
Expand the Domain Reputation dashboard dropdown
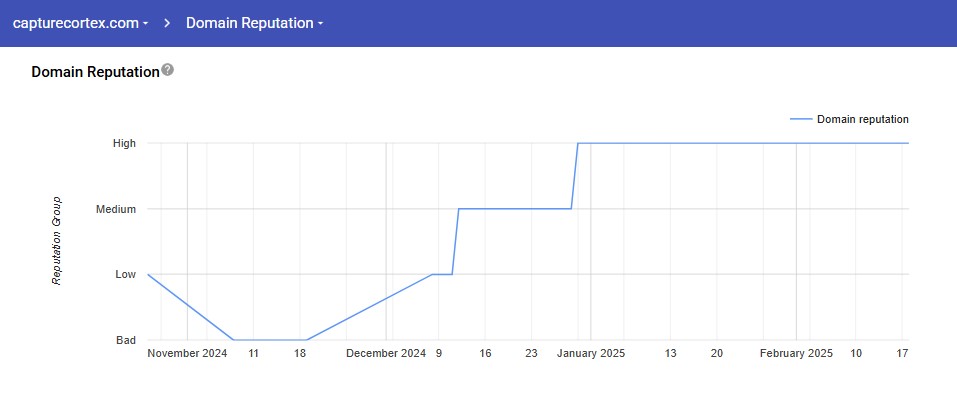(x=254, y=22)
